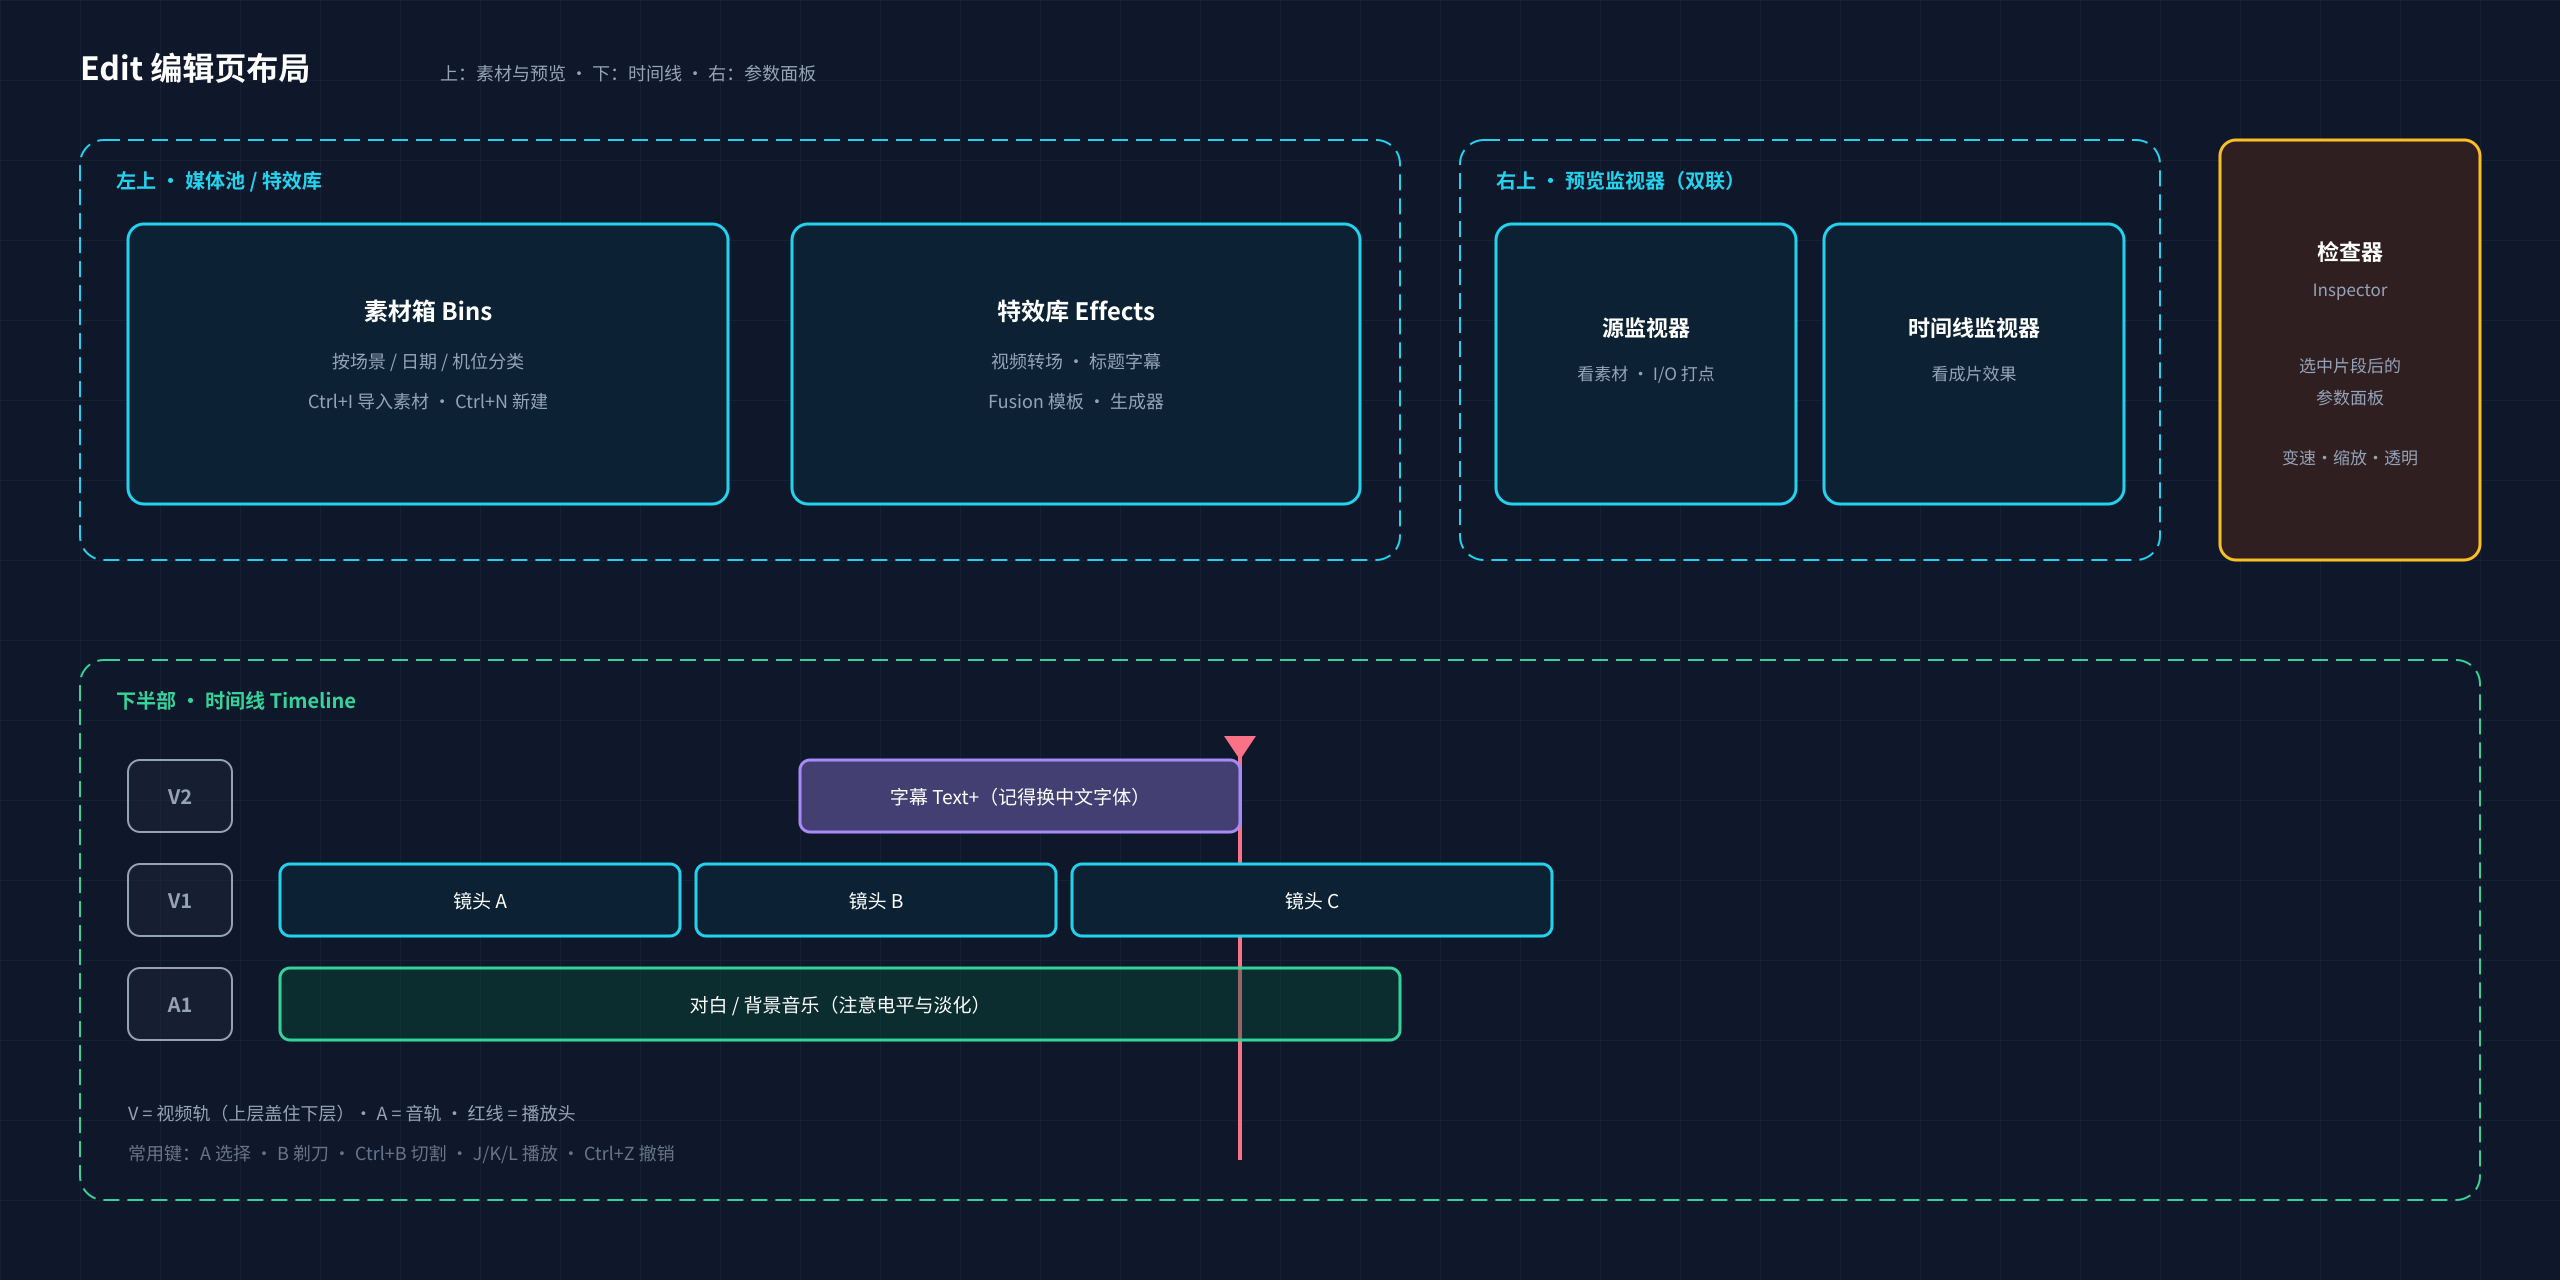Screen dimensions: 2560x1280
Task: Open the 检查器 Inspector panel
Action: tap(2350, 350)
